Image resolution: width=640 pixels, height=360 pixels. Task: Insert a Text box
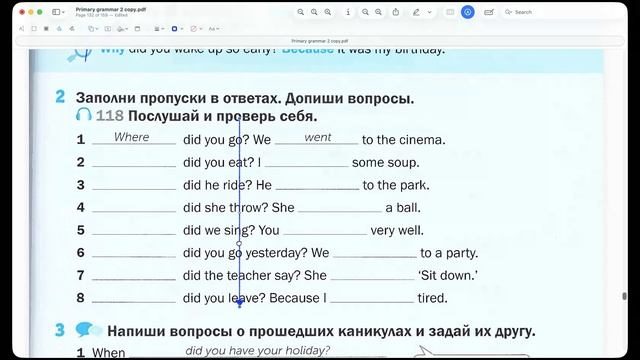point(108,29)
